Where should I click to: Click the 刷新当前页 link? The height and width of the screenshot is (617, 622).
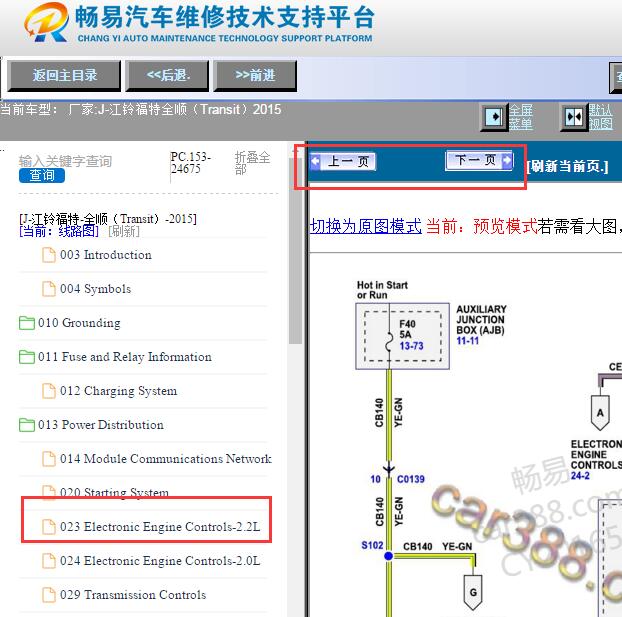pos(568,166)
